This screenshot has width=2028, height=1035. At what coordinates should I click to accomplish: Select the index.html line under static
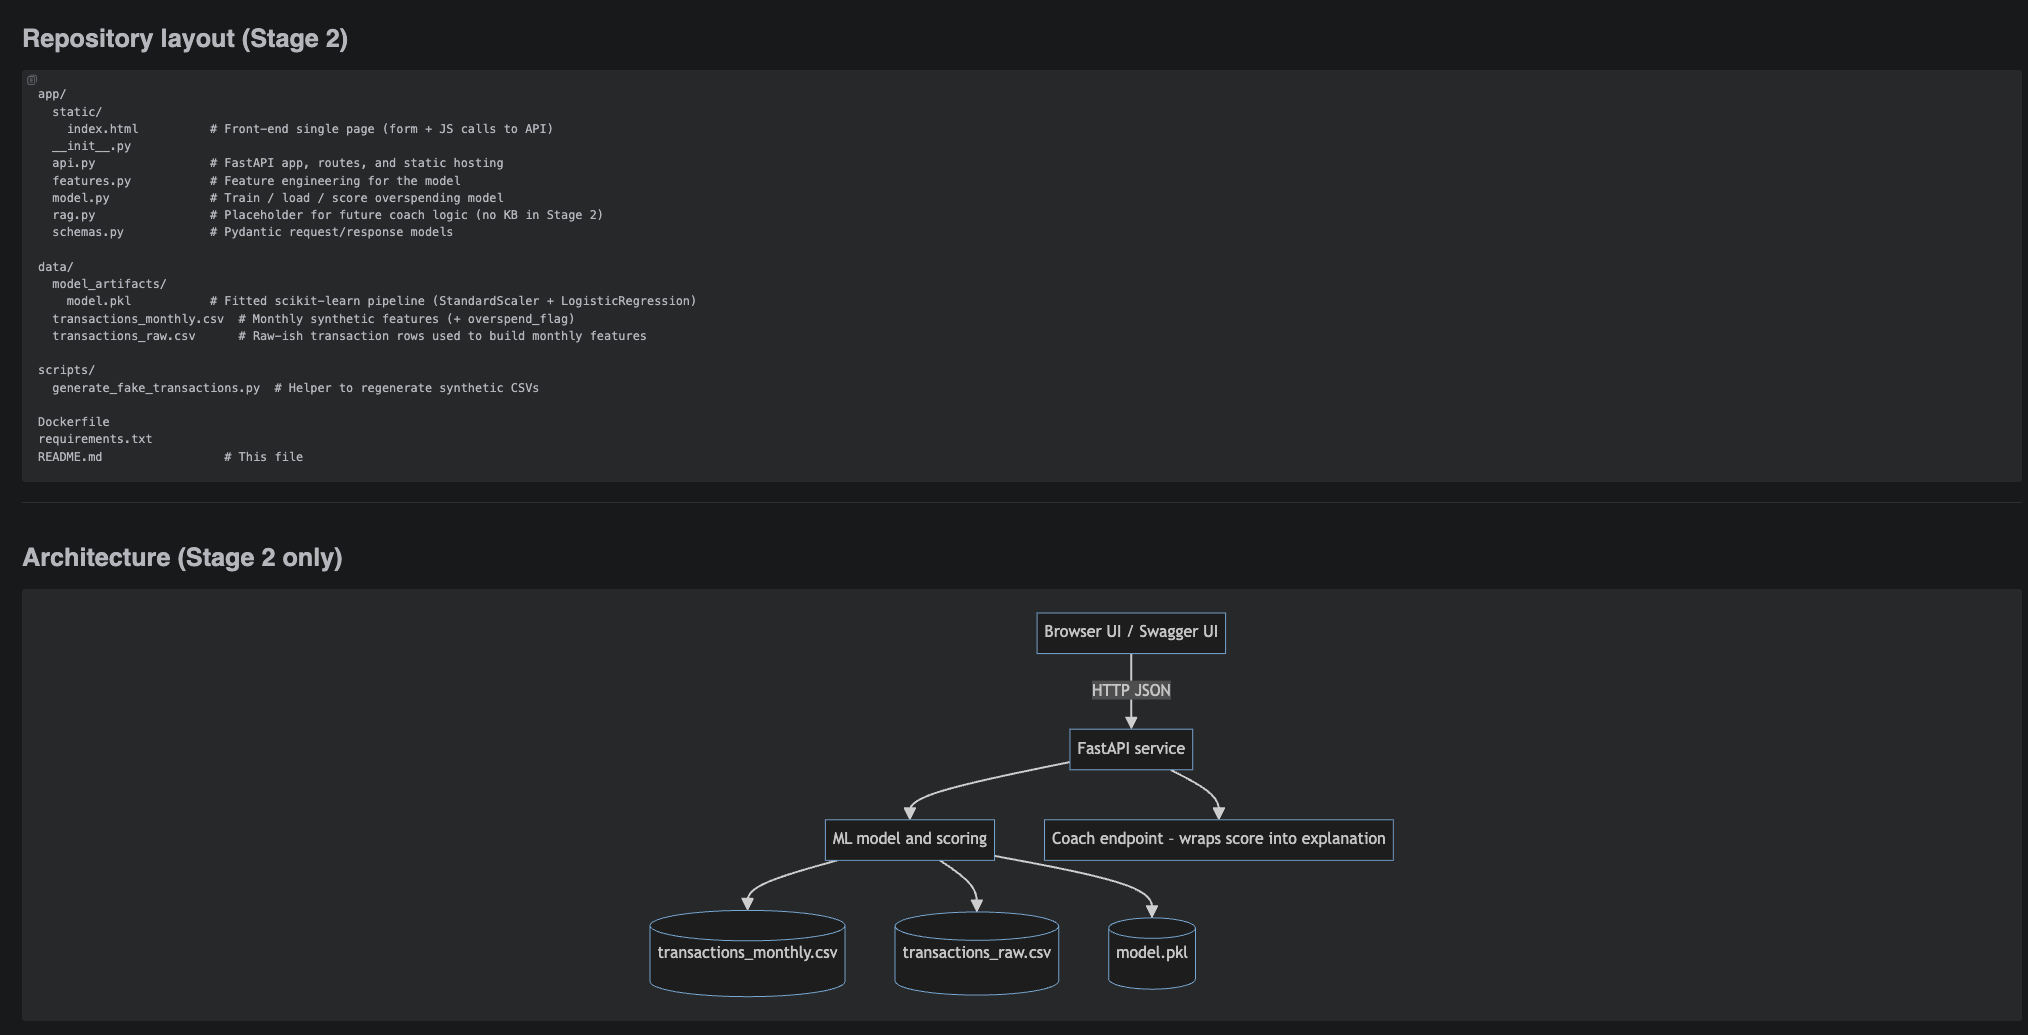tap(102, 128)
